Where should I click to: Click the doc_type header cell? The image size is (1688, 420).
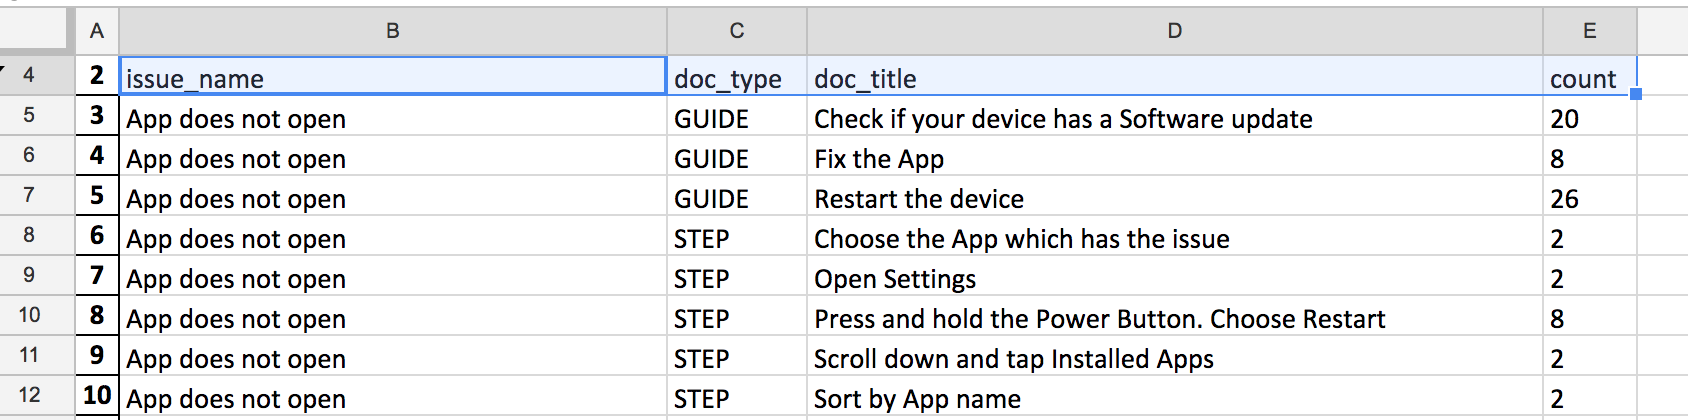pyautogui.click(x=736, y=77)
